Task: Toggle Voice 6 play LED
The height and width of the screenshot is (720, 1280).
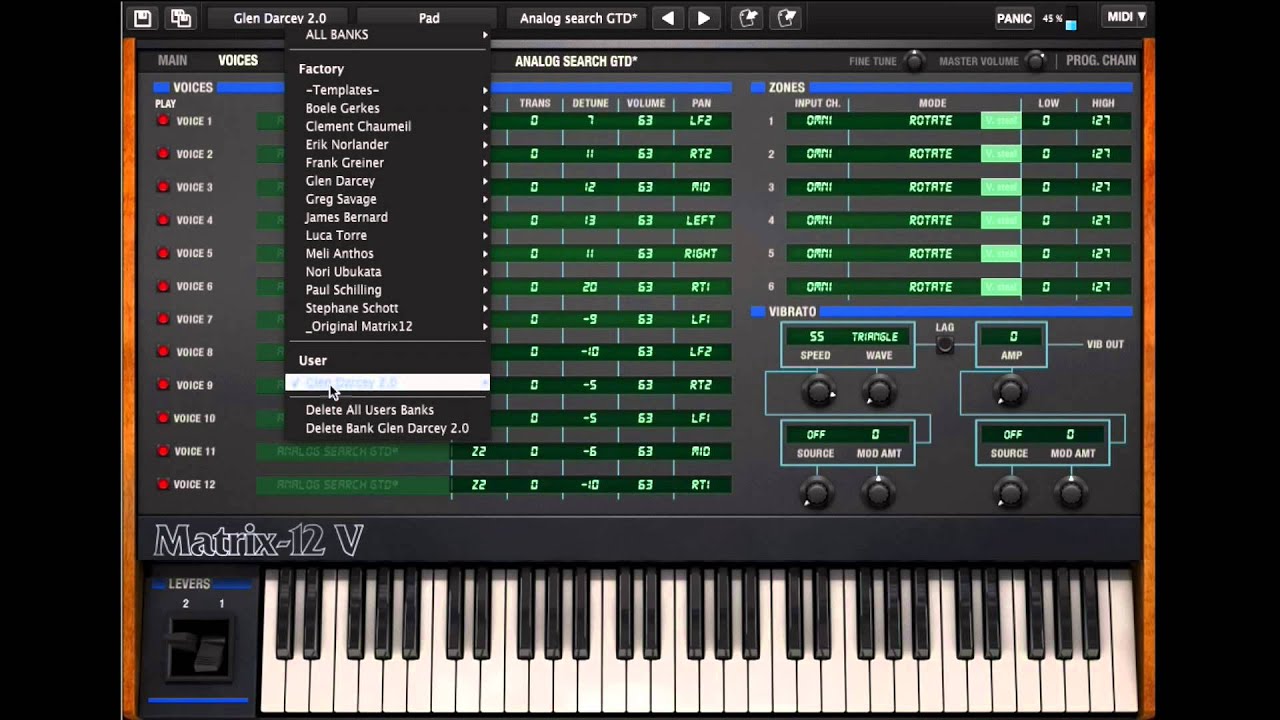Action: click(x=163, y=286)
